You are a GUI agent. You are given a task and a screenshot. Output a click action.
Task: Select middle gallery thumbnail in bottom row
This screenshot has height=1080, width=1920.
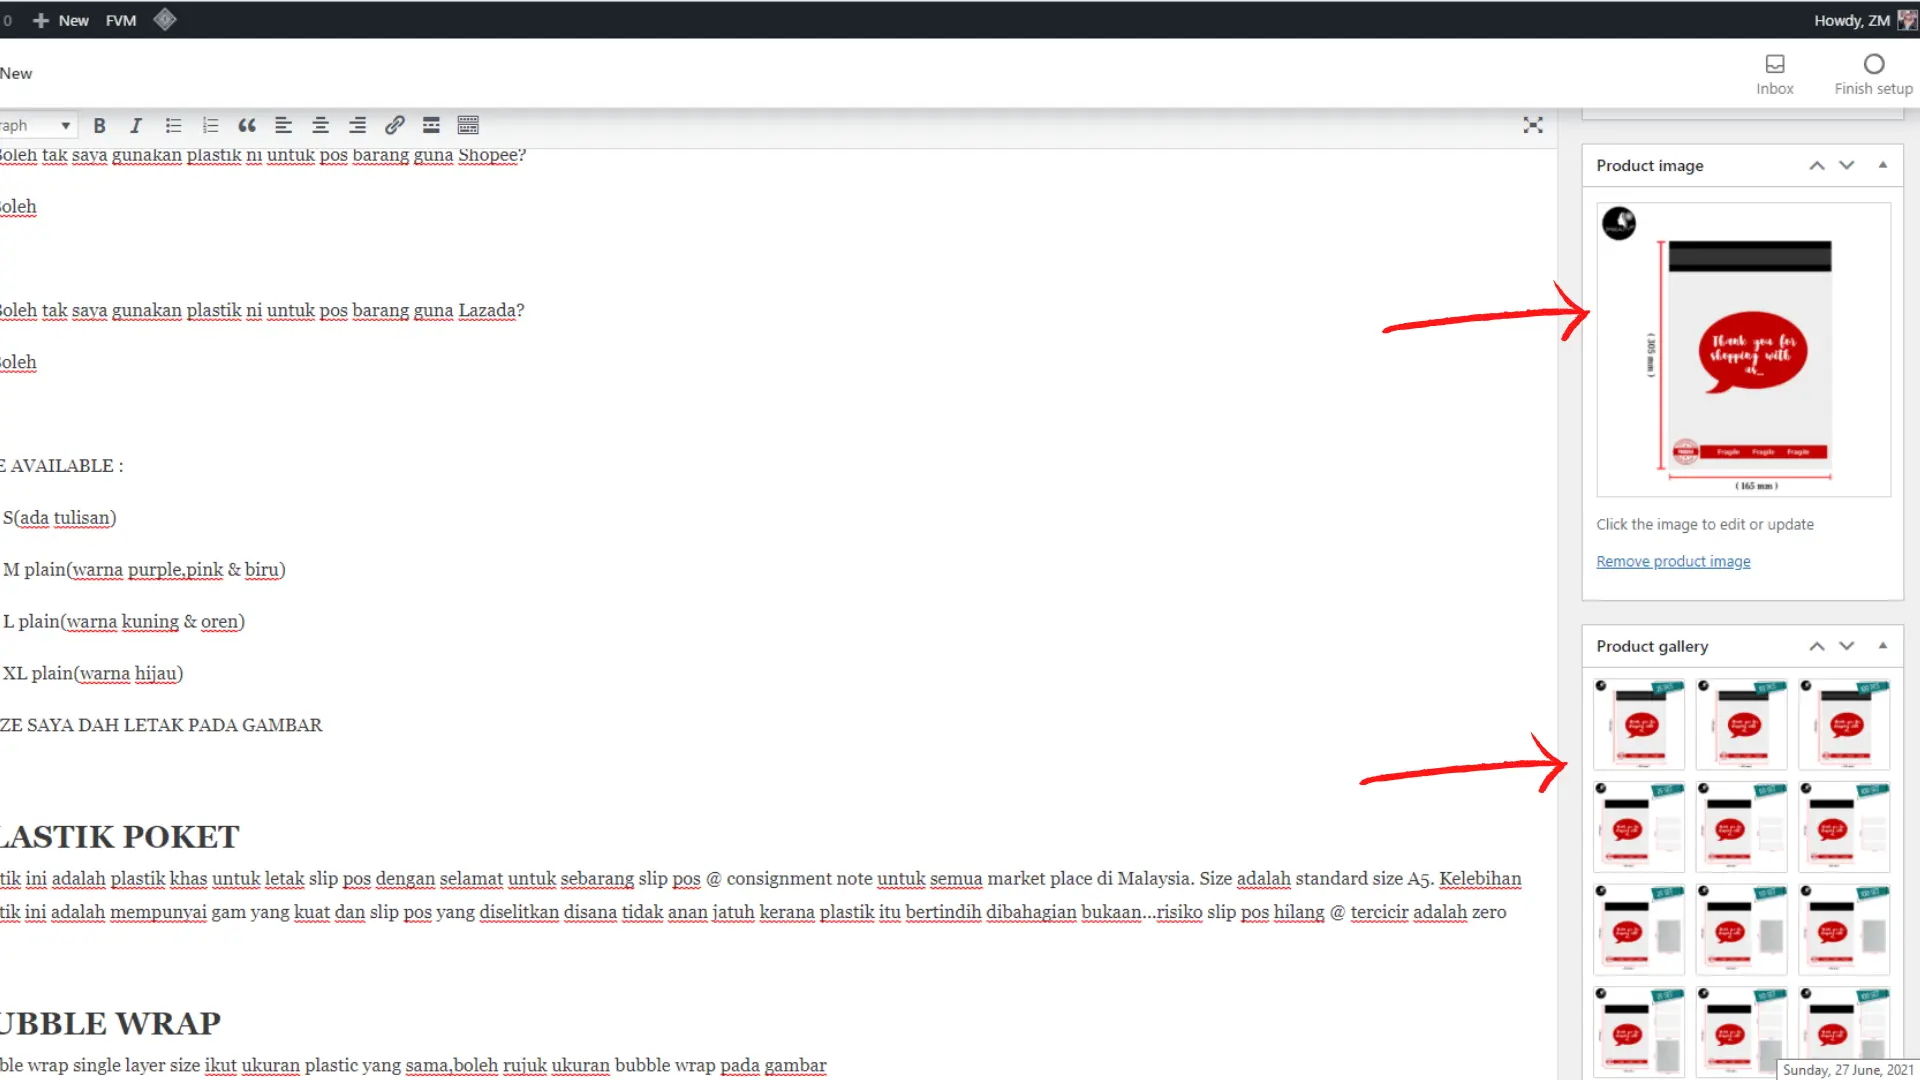click(1741, 1032)
